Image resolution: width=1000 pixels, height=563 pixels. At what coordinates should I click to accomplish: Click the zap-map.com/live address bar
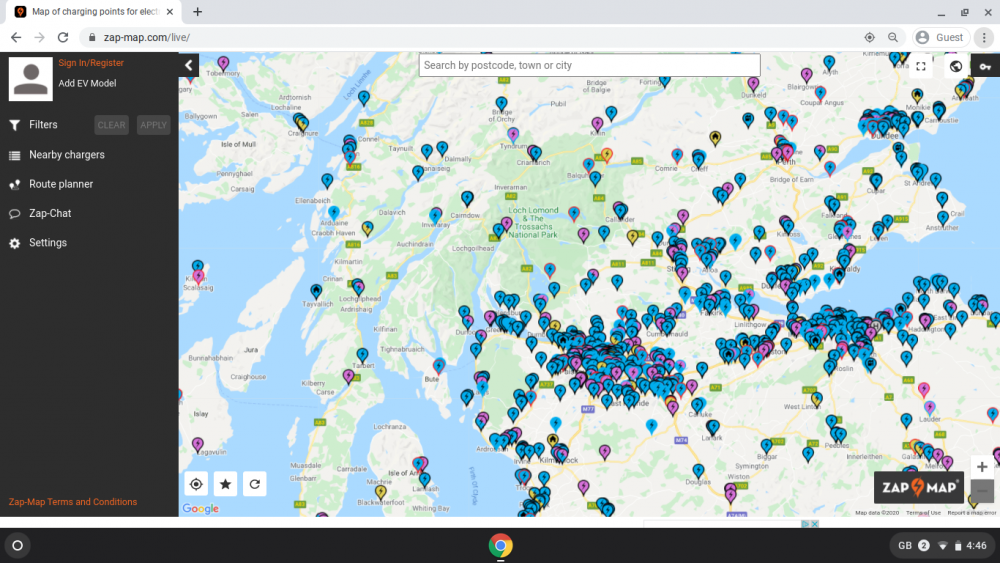click(x=147, y=38)
